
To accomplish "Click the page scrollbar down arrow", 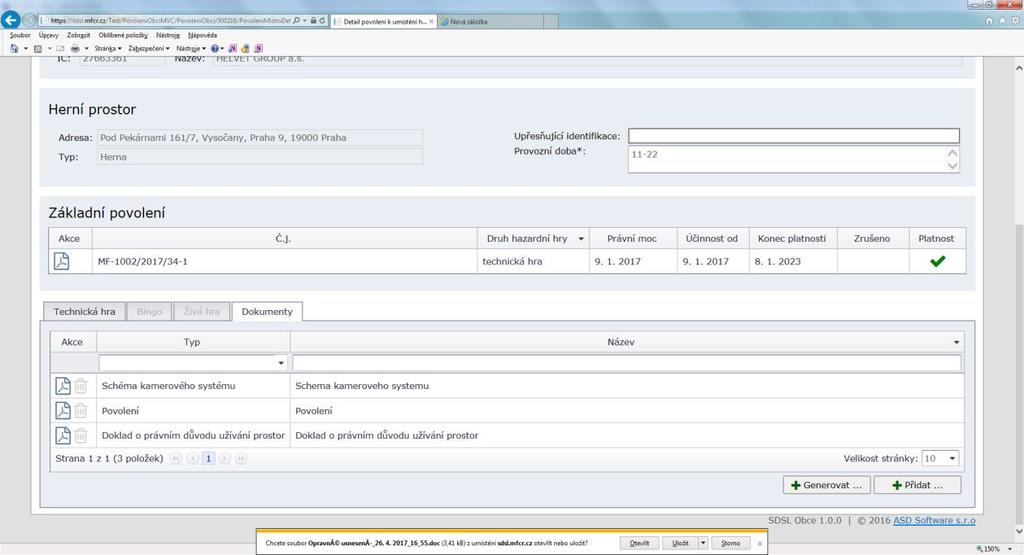I will [1018, 531].
